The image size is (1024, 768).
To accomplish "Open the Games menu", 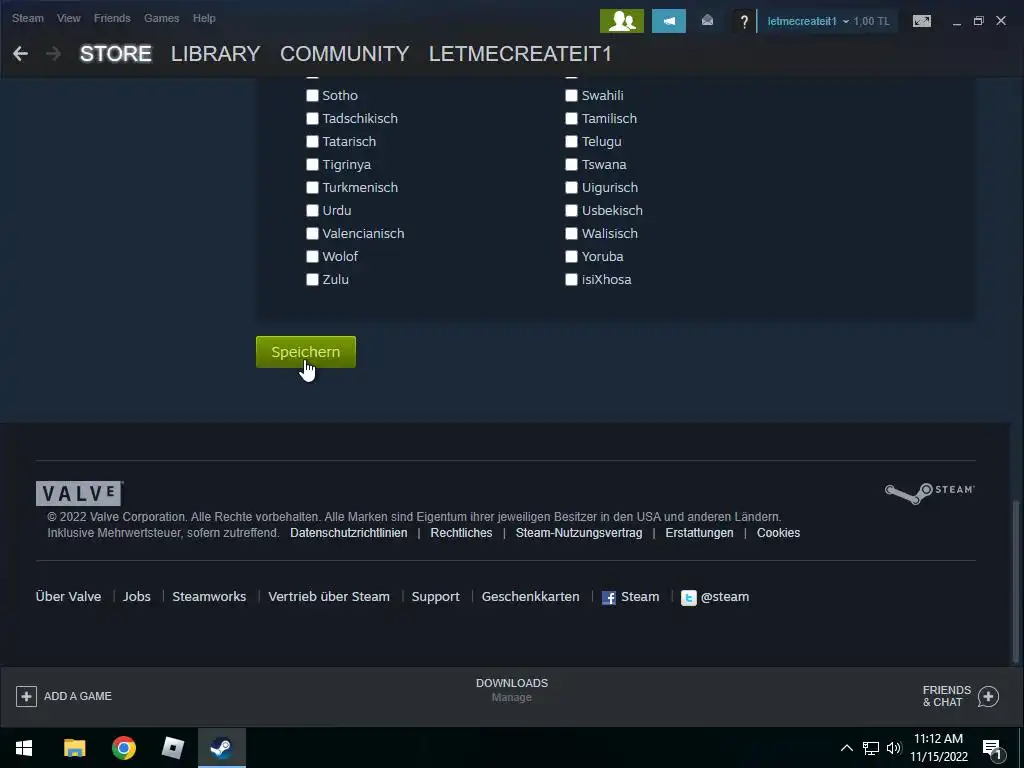I will (x=161, y=18).
